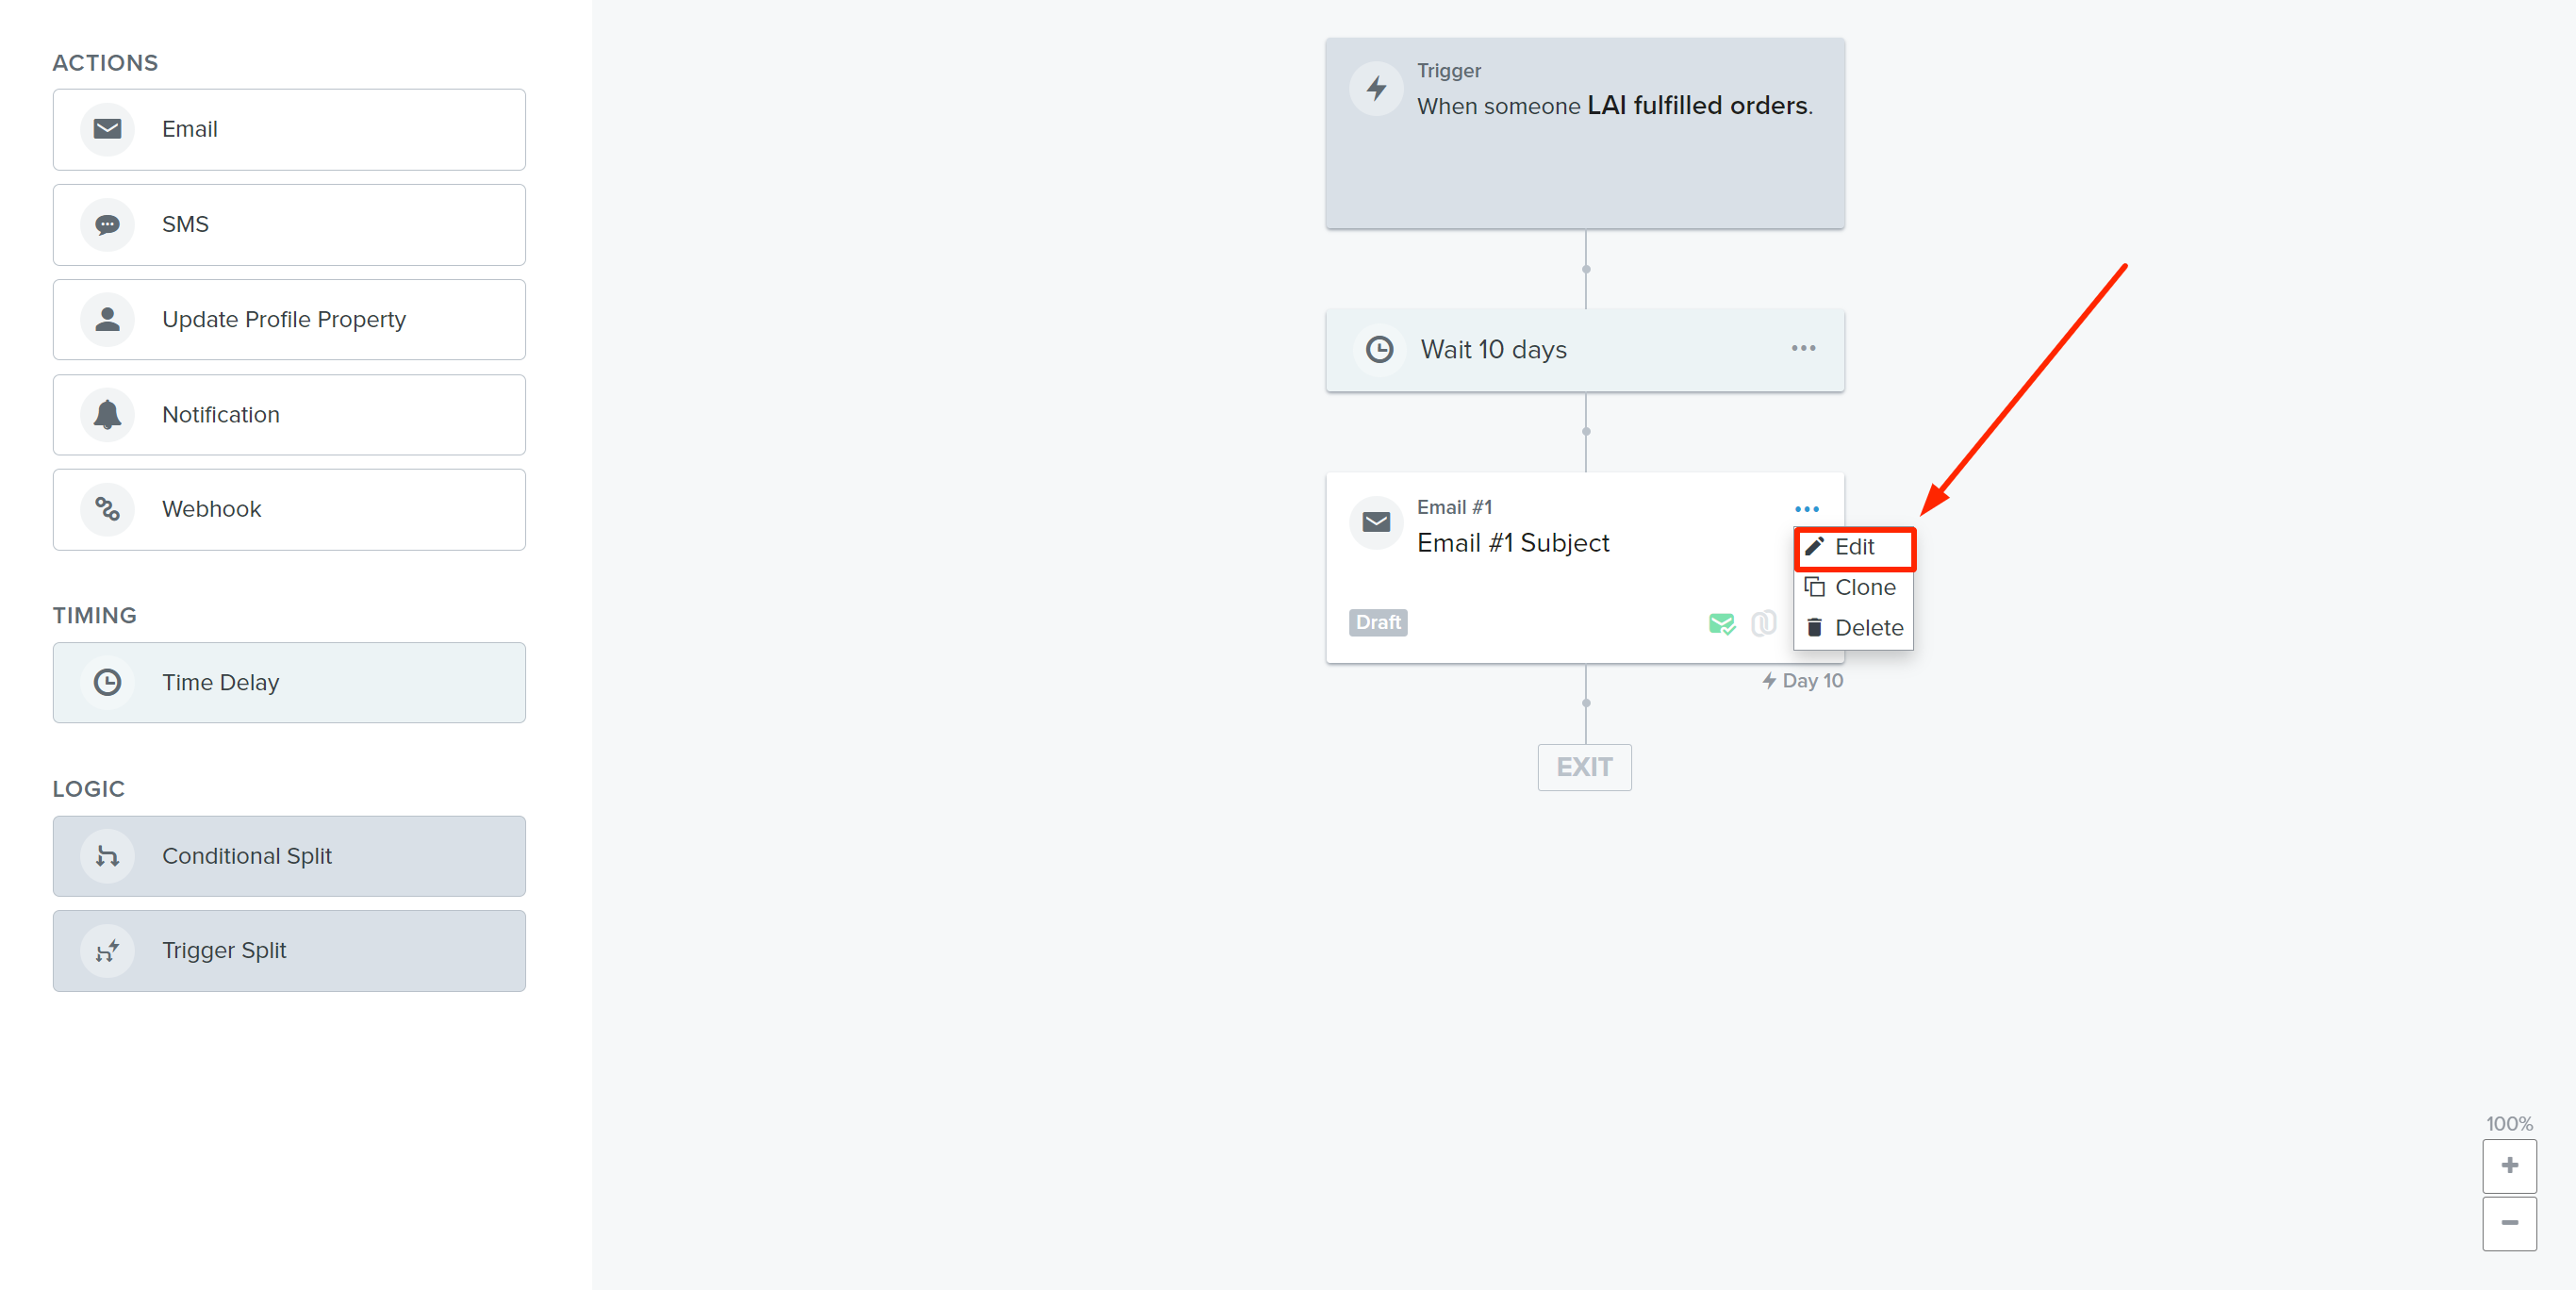Toggle the UTM tracking icon on Email #1
Viewport: 2576px width, 1290px height.
1763,623
